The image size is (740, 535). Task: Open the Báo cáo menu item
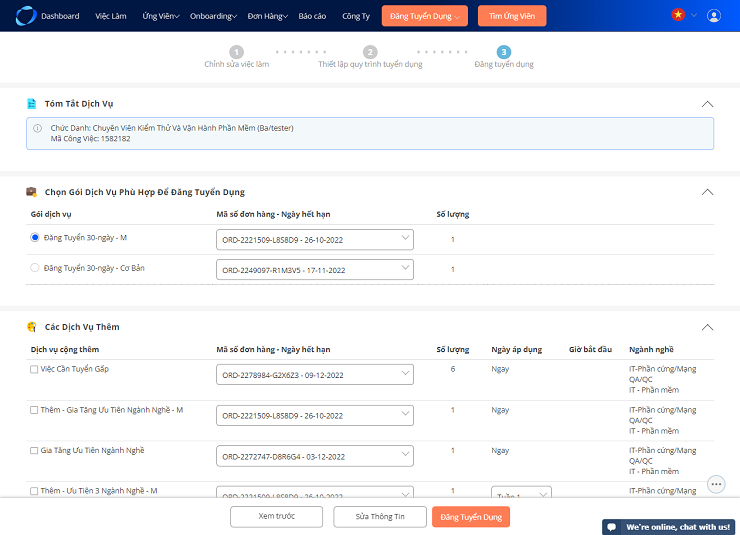click(312, 16)
